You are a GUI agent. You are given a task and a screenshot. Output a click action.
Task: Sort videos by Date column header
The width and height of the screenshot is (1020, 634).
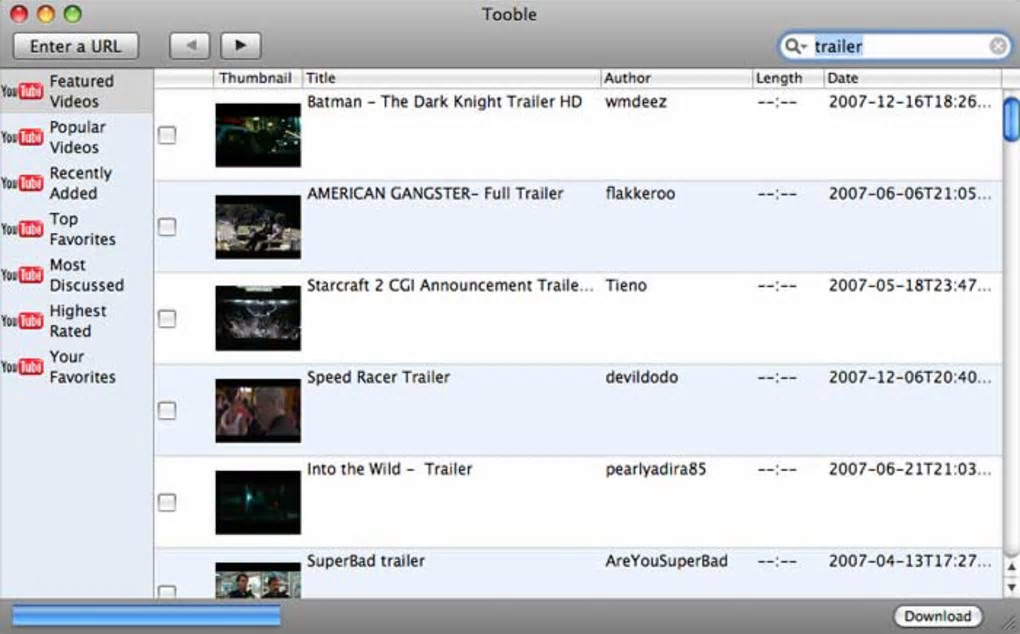[x=912, y=78]
